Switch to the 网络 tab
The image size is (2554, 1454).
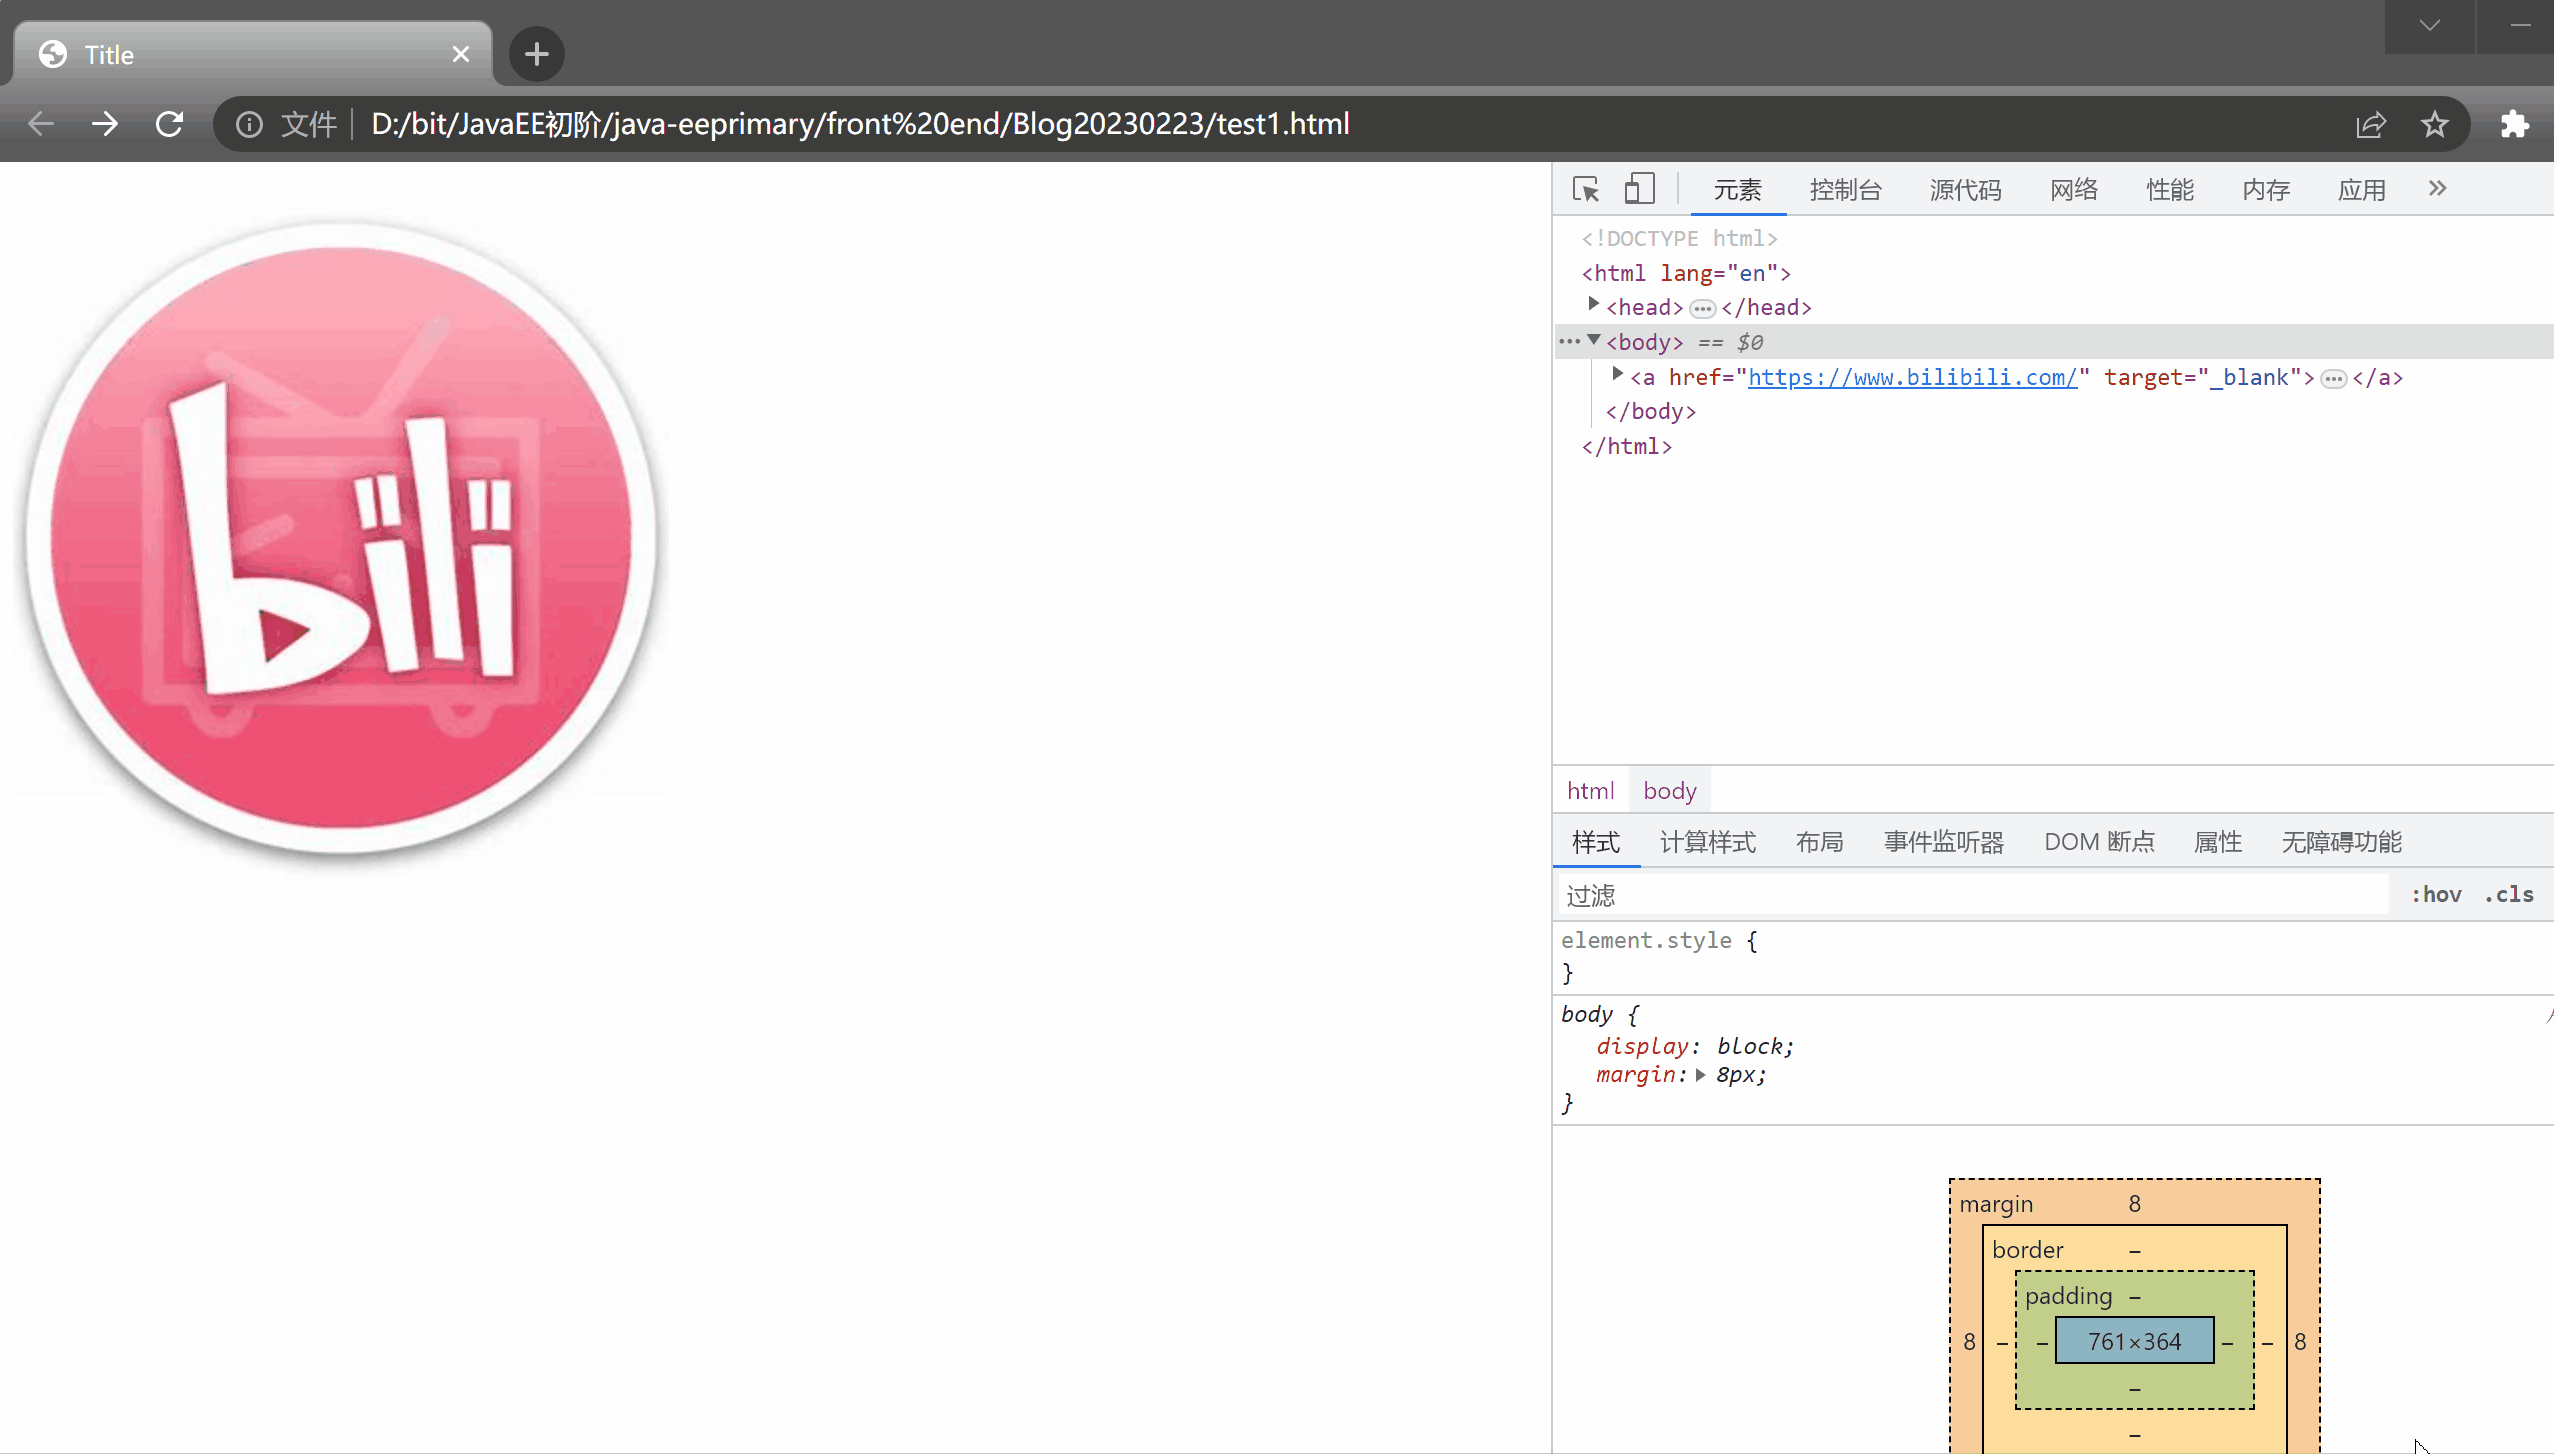tap(2074, 190)
